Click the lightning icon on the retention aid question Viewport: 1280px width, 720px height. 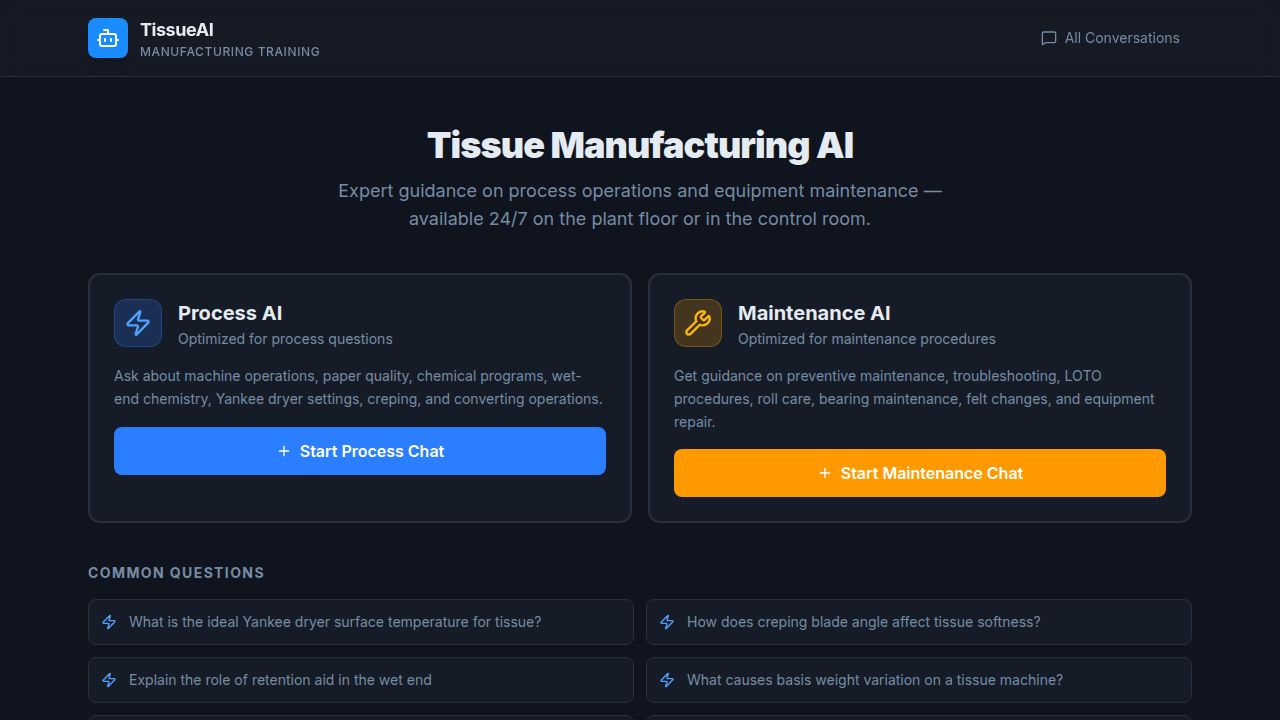click(109, 679)
